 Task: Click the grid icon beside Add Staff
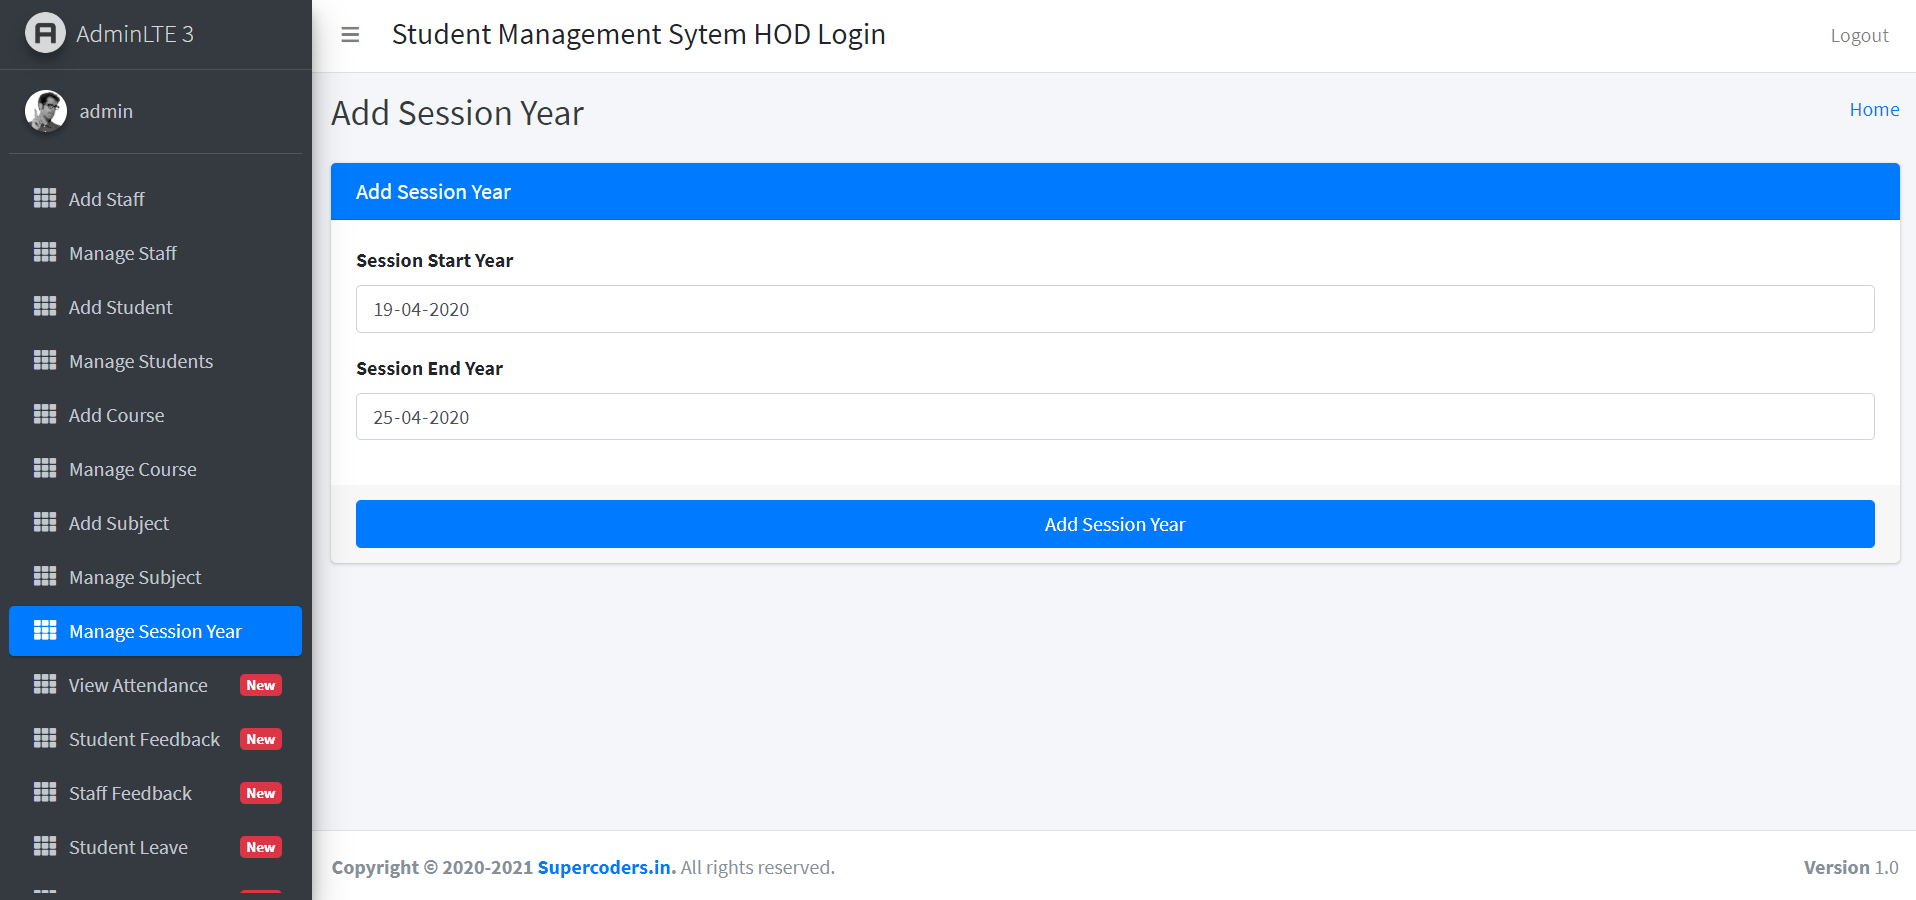click(x=45, y=198)
